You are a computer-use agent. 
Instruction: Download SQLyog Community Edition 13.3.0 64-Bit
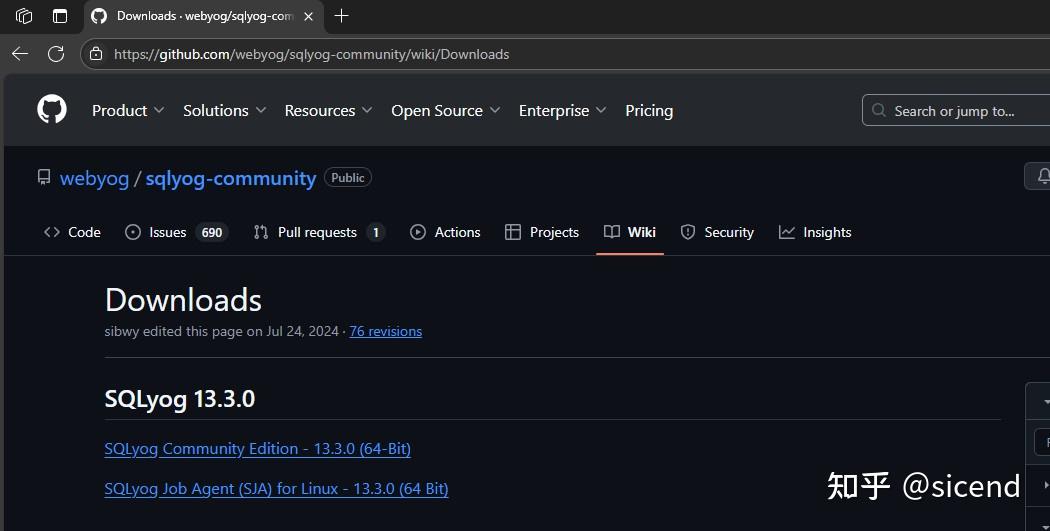(x=257, y=449)
